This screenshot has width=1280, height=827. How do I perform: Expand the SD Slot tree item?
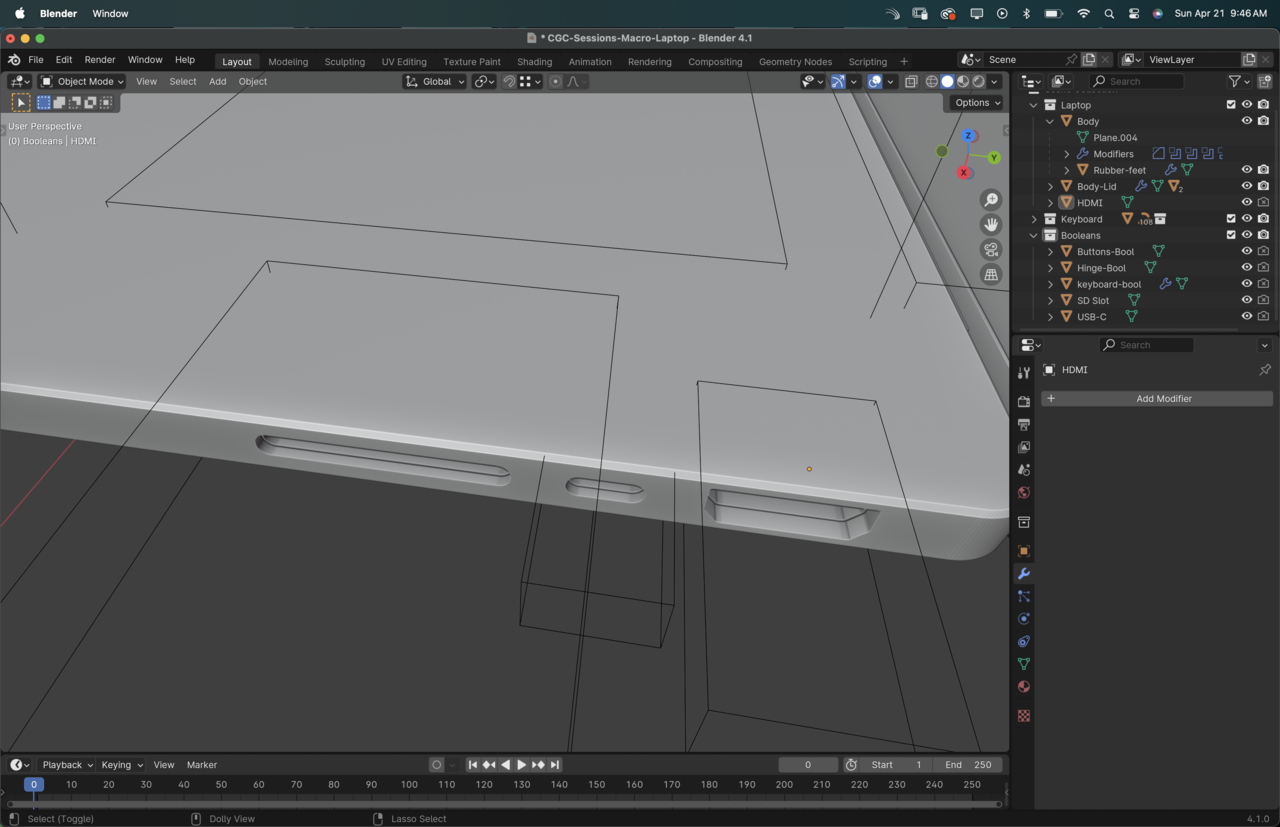pyautogui.click(x=1050, y=301)
